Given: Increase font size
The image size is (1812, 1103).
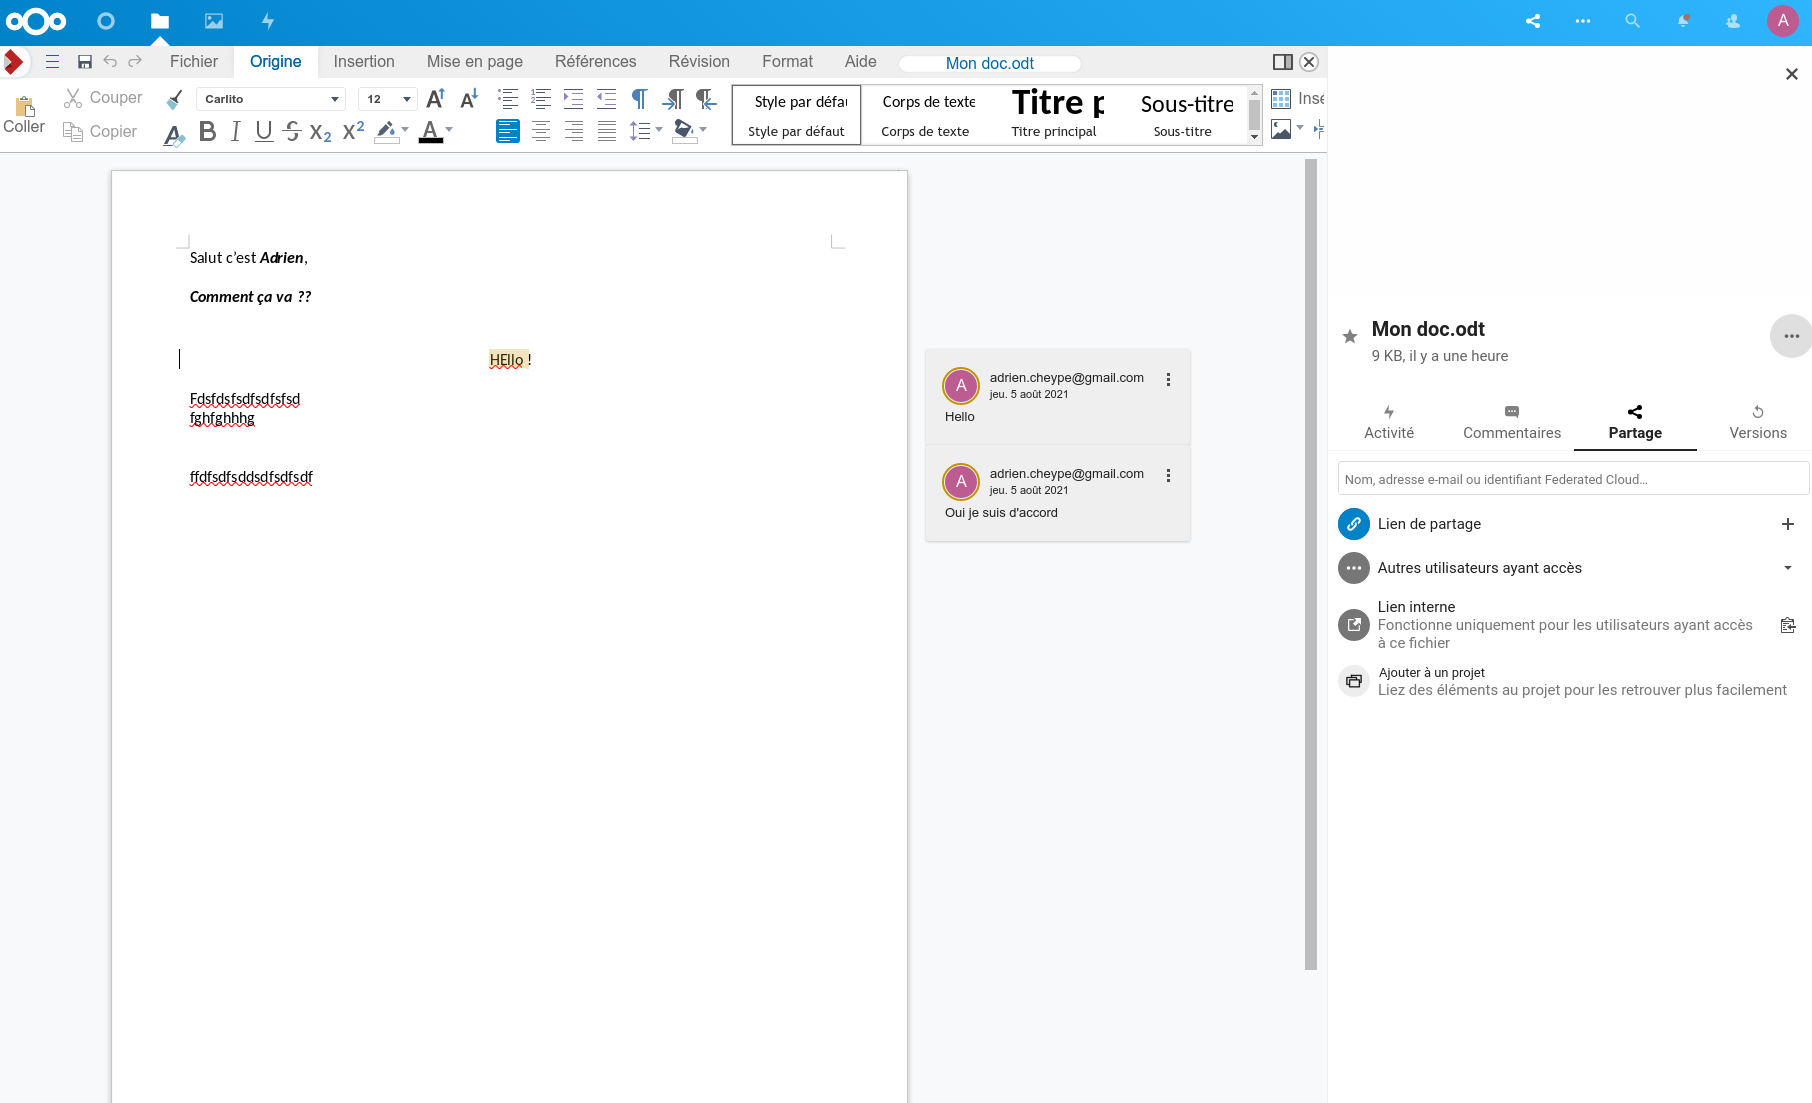Looking at the screenshot, I should [436, 98].
